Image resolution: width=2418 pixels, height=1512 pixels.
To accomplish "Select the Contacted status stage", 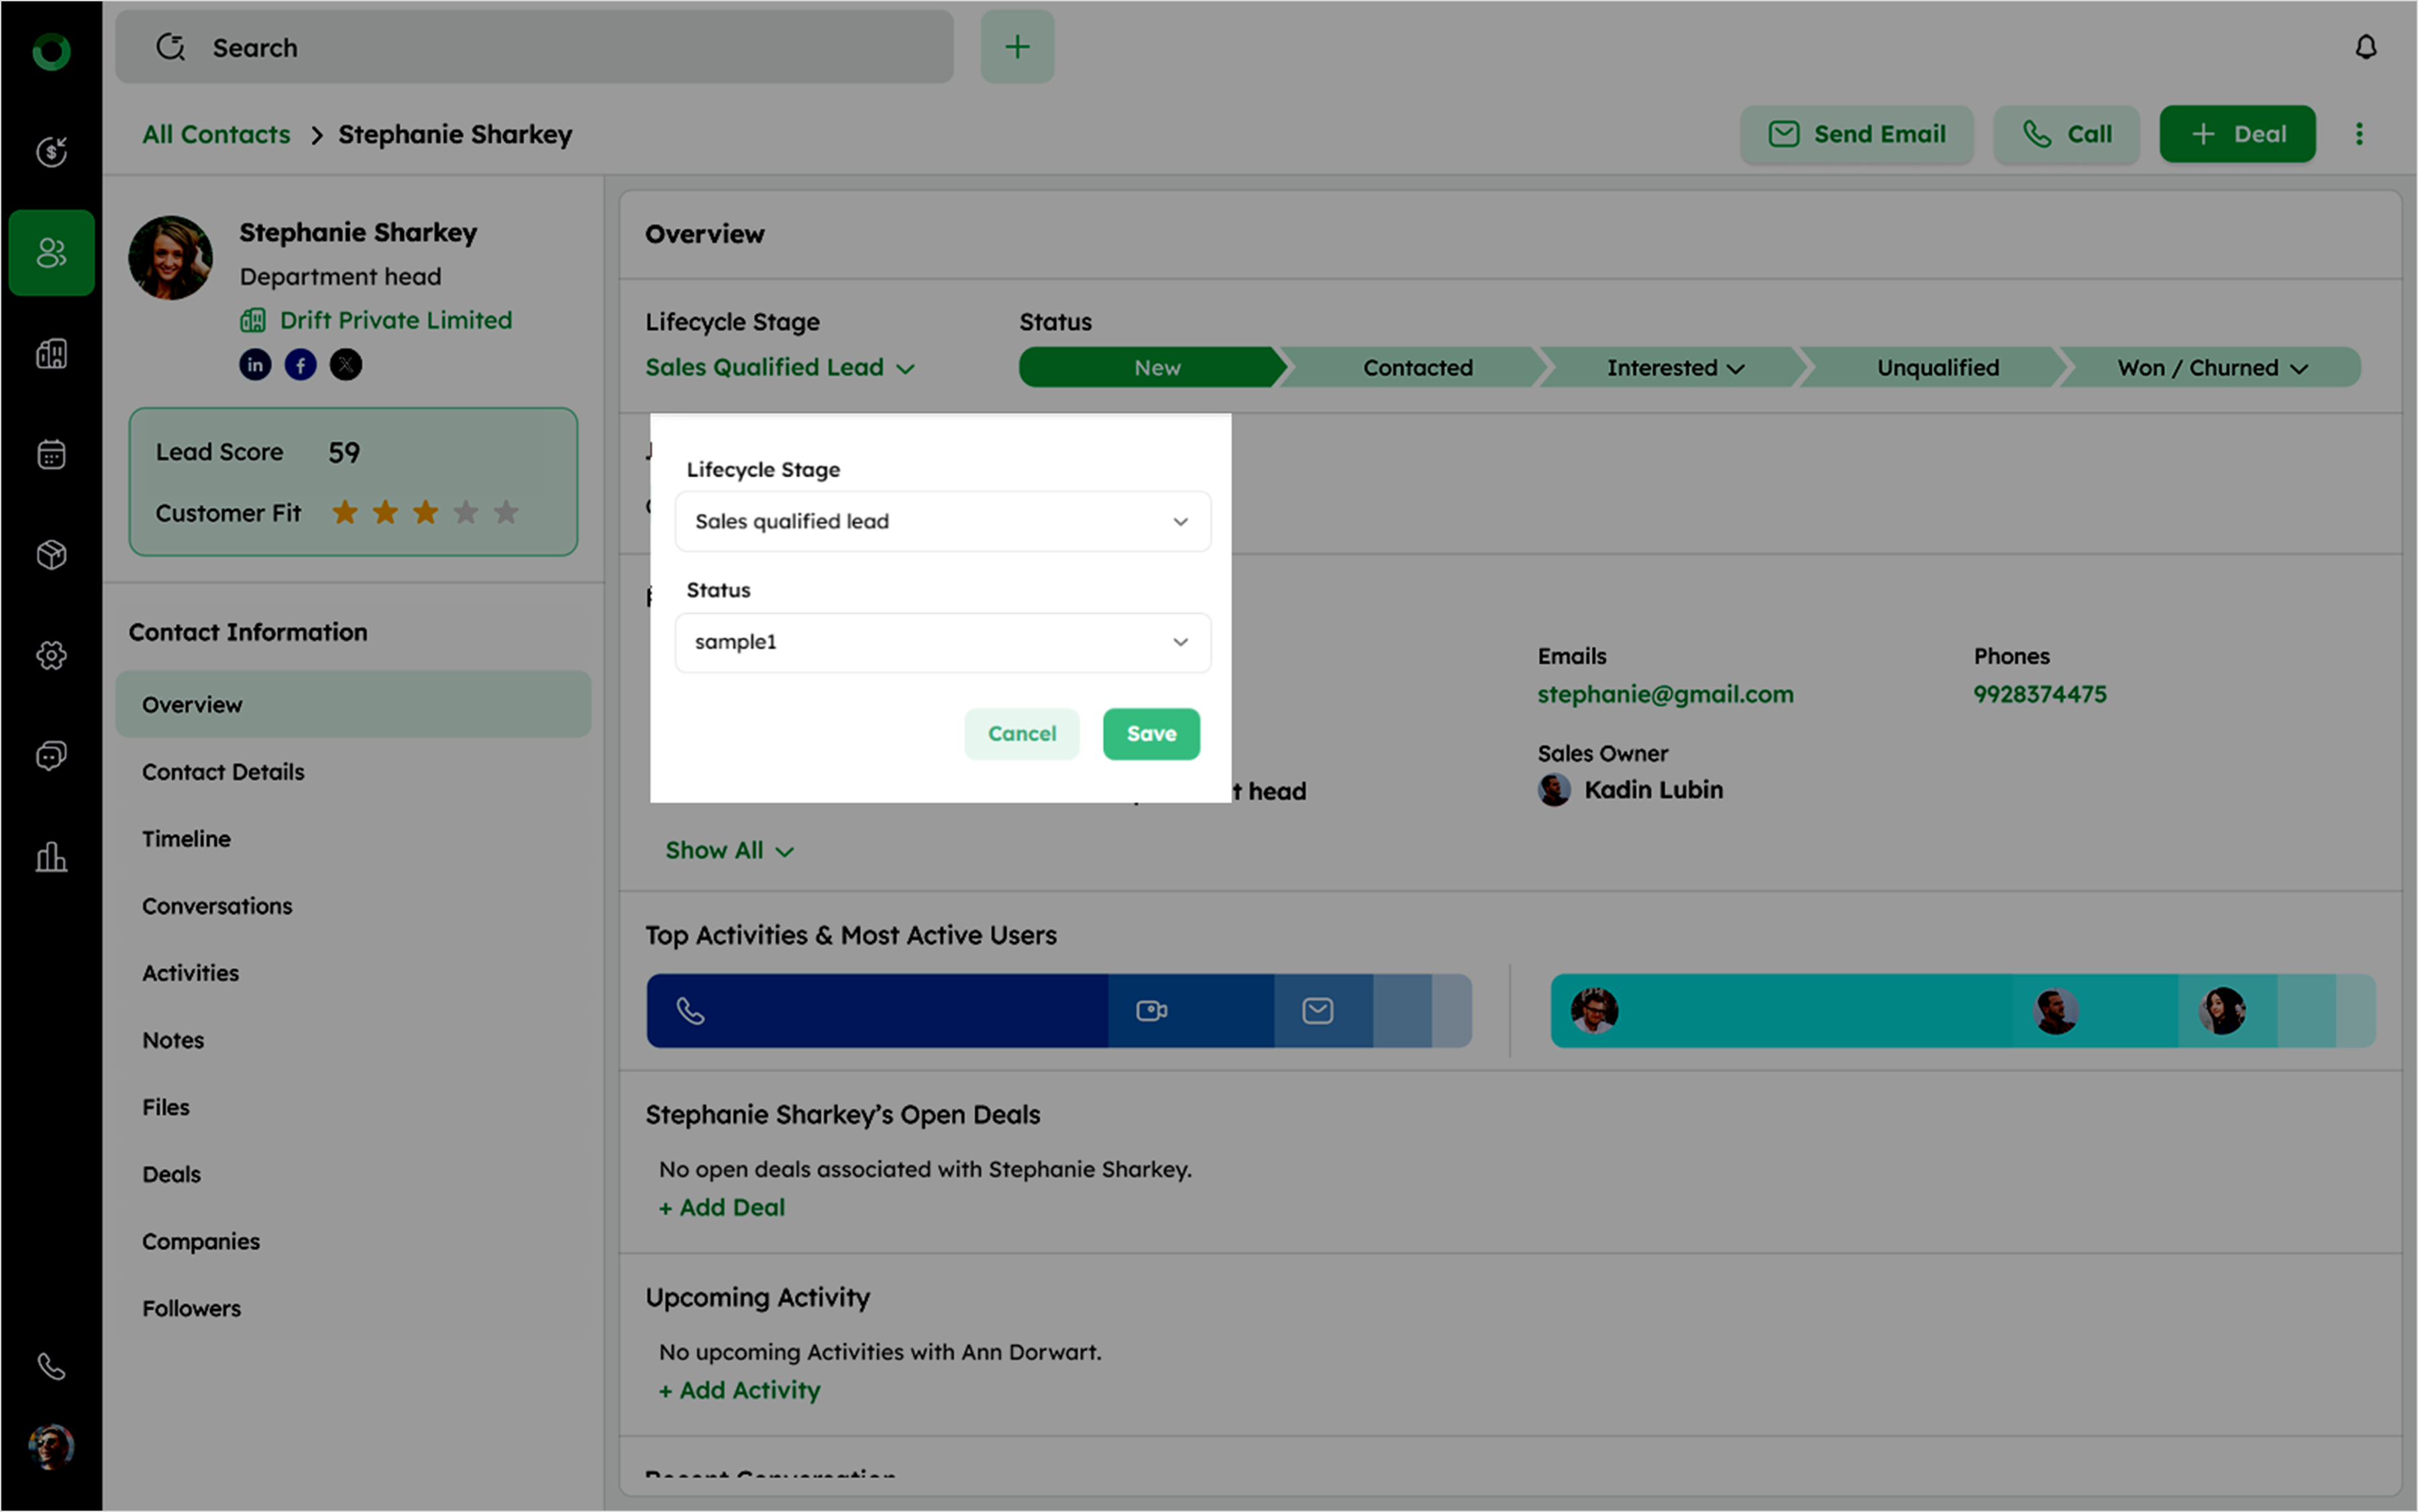I will point(1416,368).
